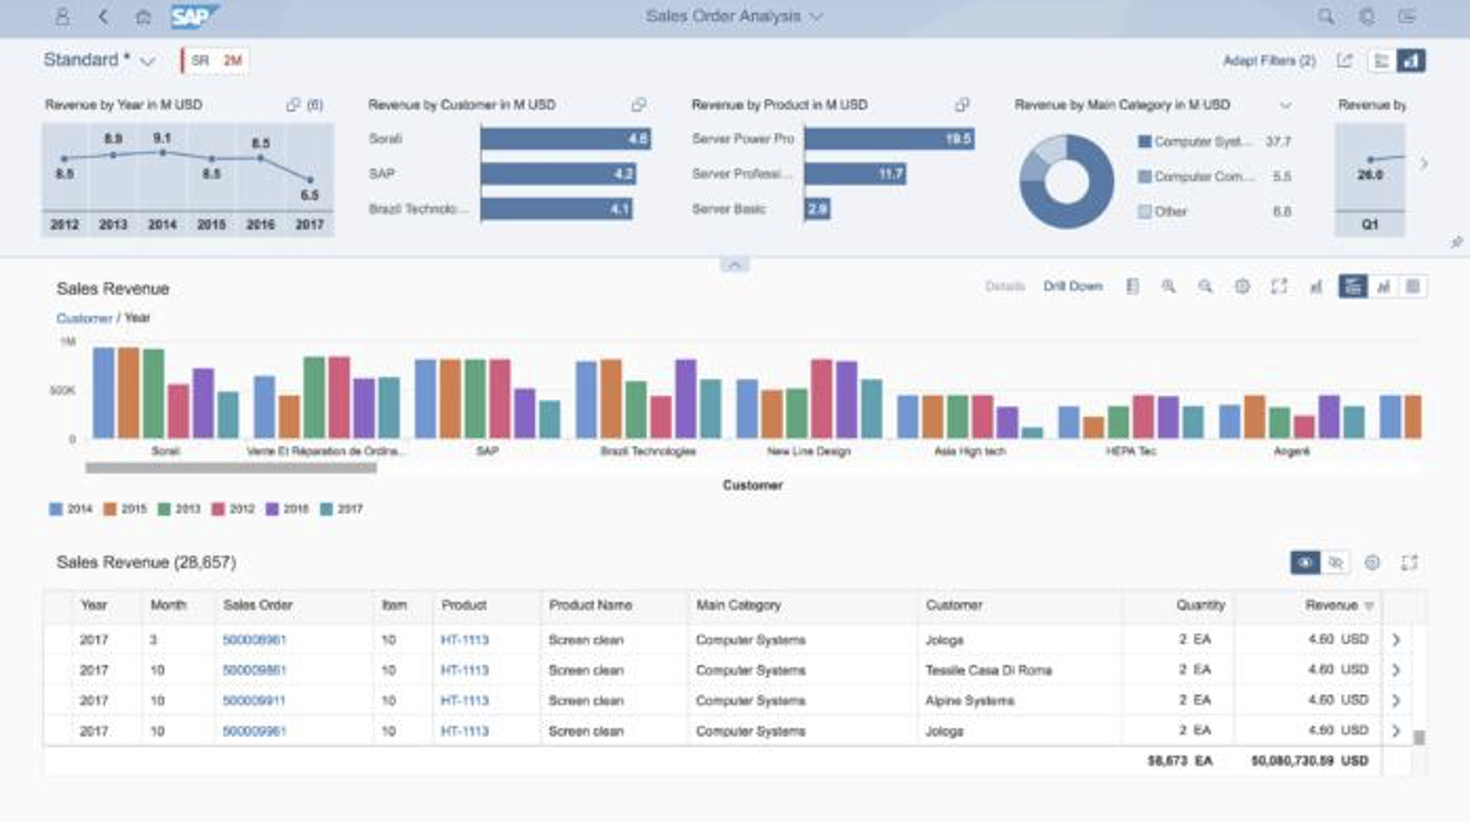The height and width of the screenshot is (822, 1470).
Task: Toggle the table eye show-details button
Action: (x=1305, y=563)
